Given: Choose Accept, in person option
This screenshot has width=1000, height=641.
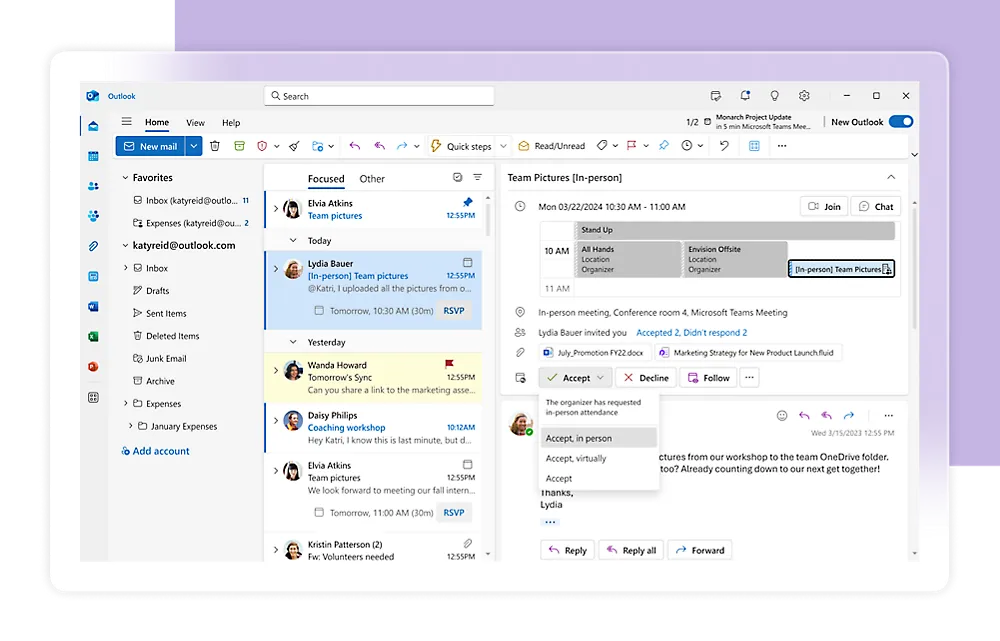Looking at the screenshot, I should tap(598, 438).
